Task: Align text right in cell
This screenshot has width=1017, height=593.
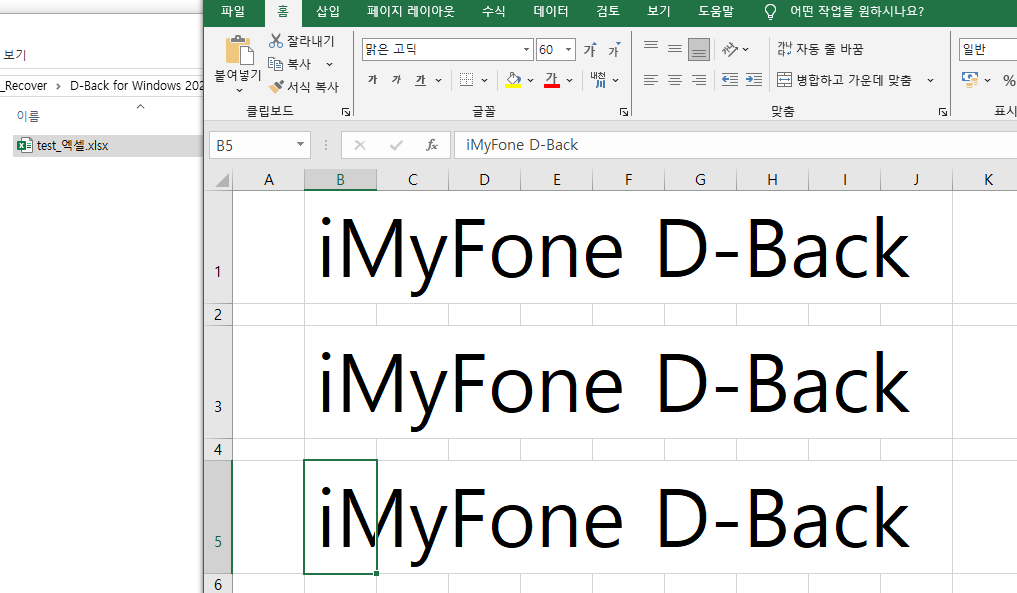Action: tap(699, 80)
